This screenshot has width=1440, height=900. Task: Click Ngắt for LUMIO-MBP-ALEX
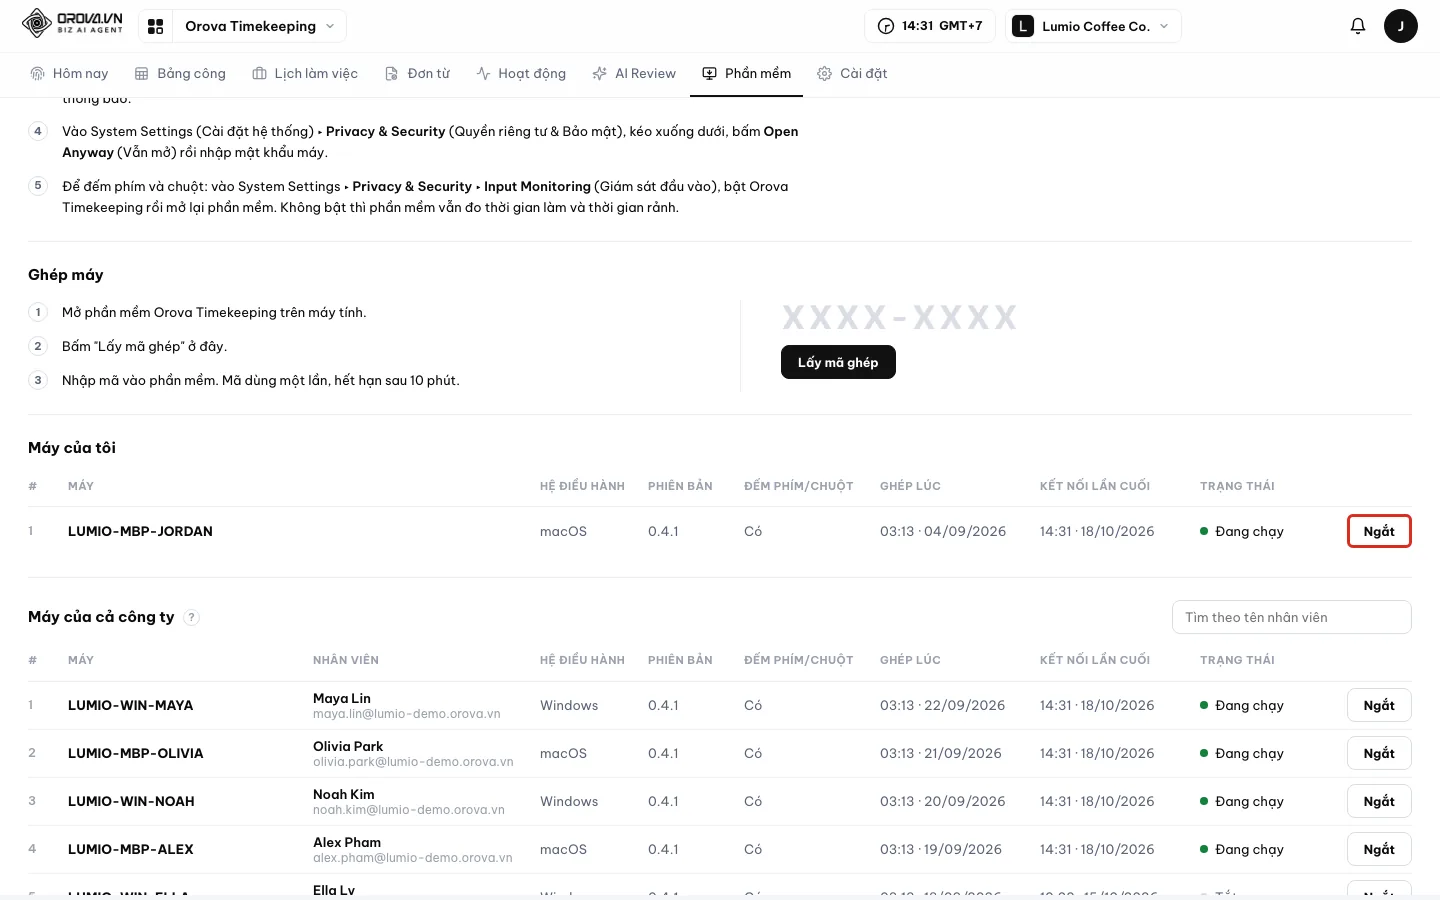[x=1379, y=849]
